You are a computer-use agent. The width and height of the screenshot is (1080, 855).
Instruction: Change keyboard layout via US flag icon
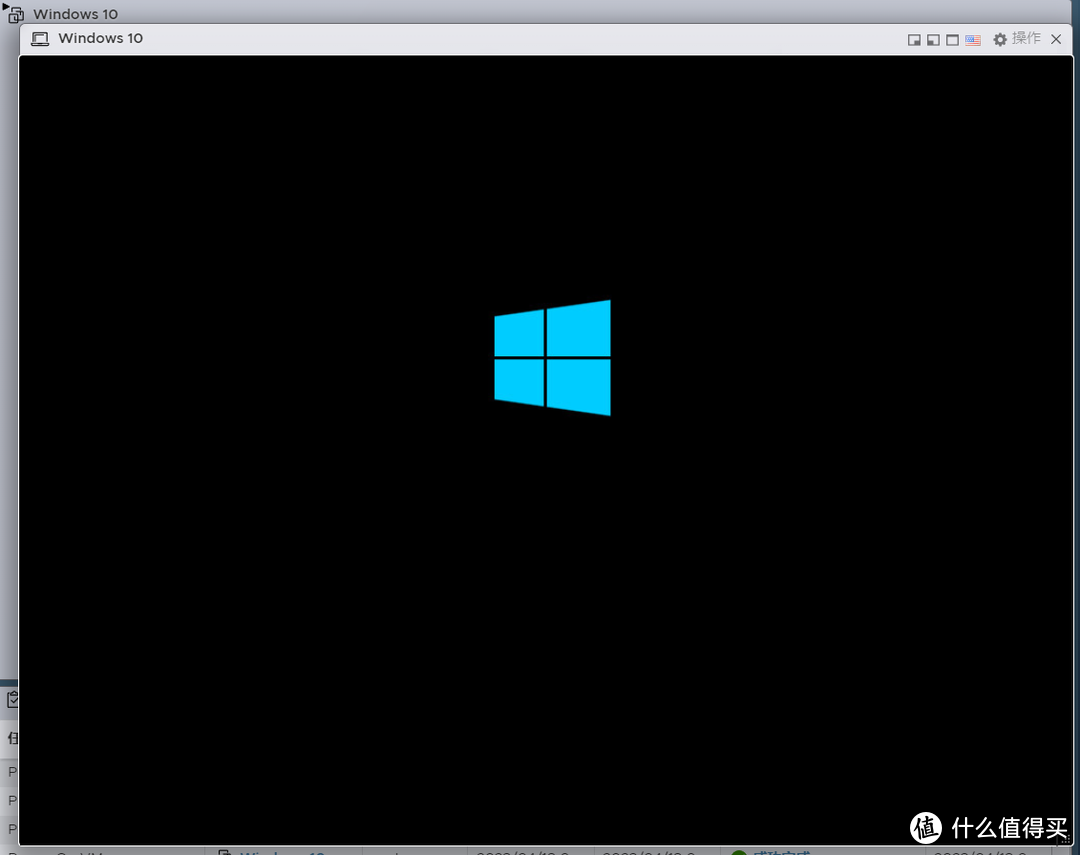click(973, 40)
